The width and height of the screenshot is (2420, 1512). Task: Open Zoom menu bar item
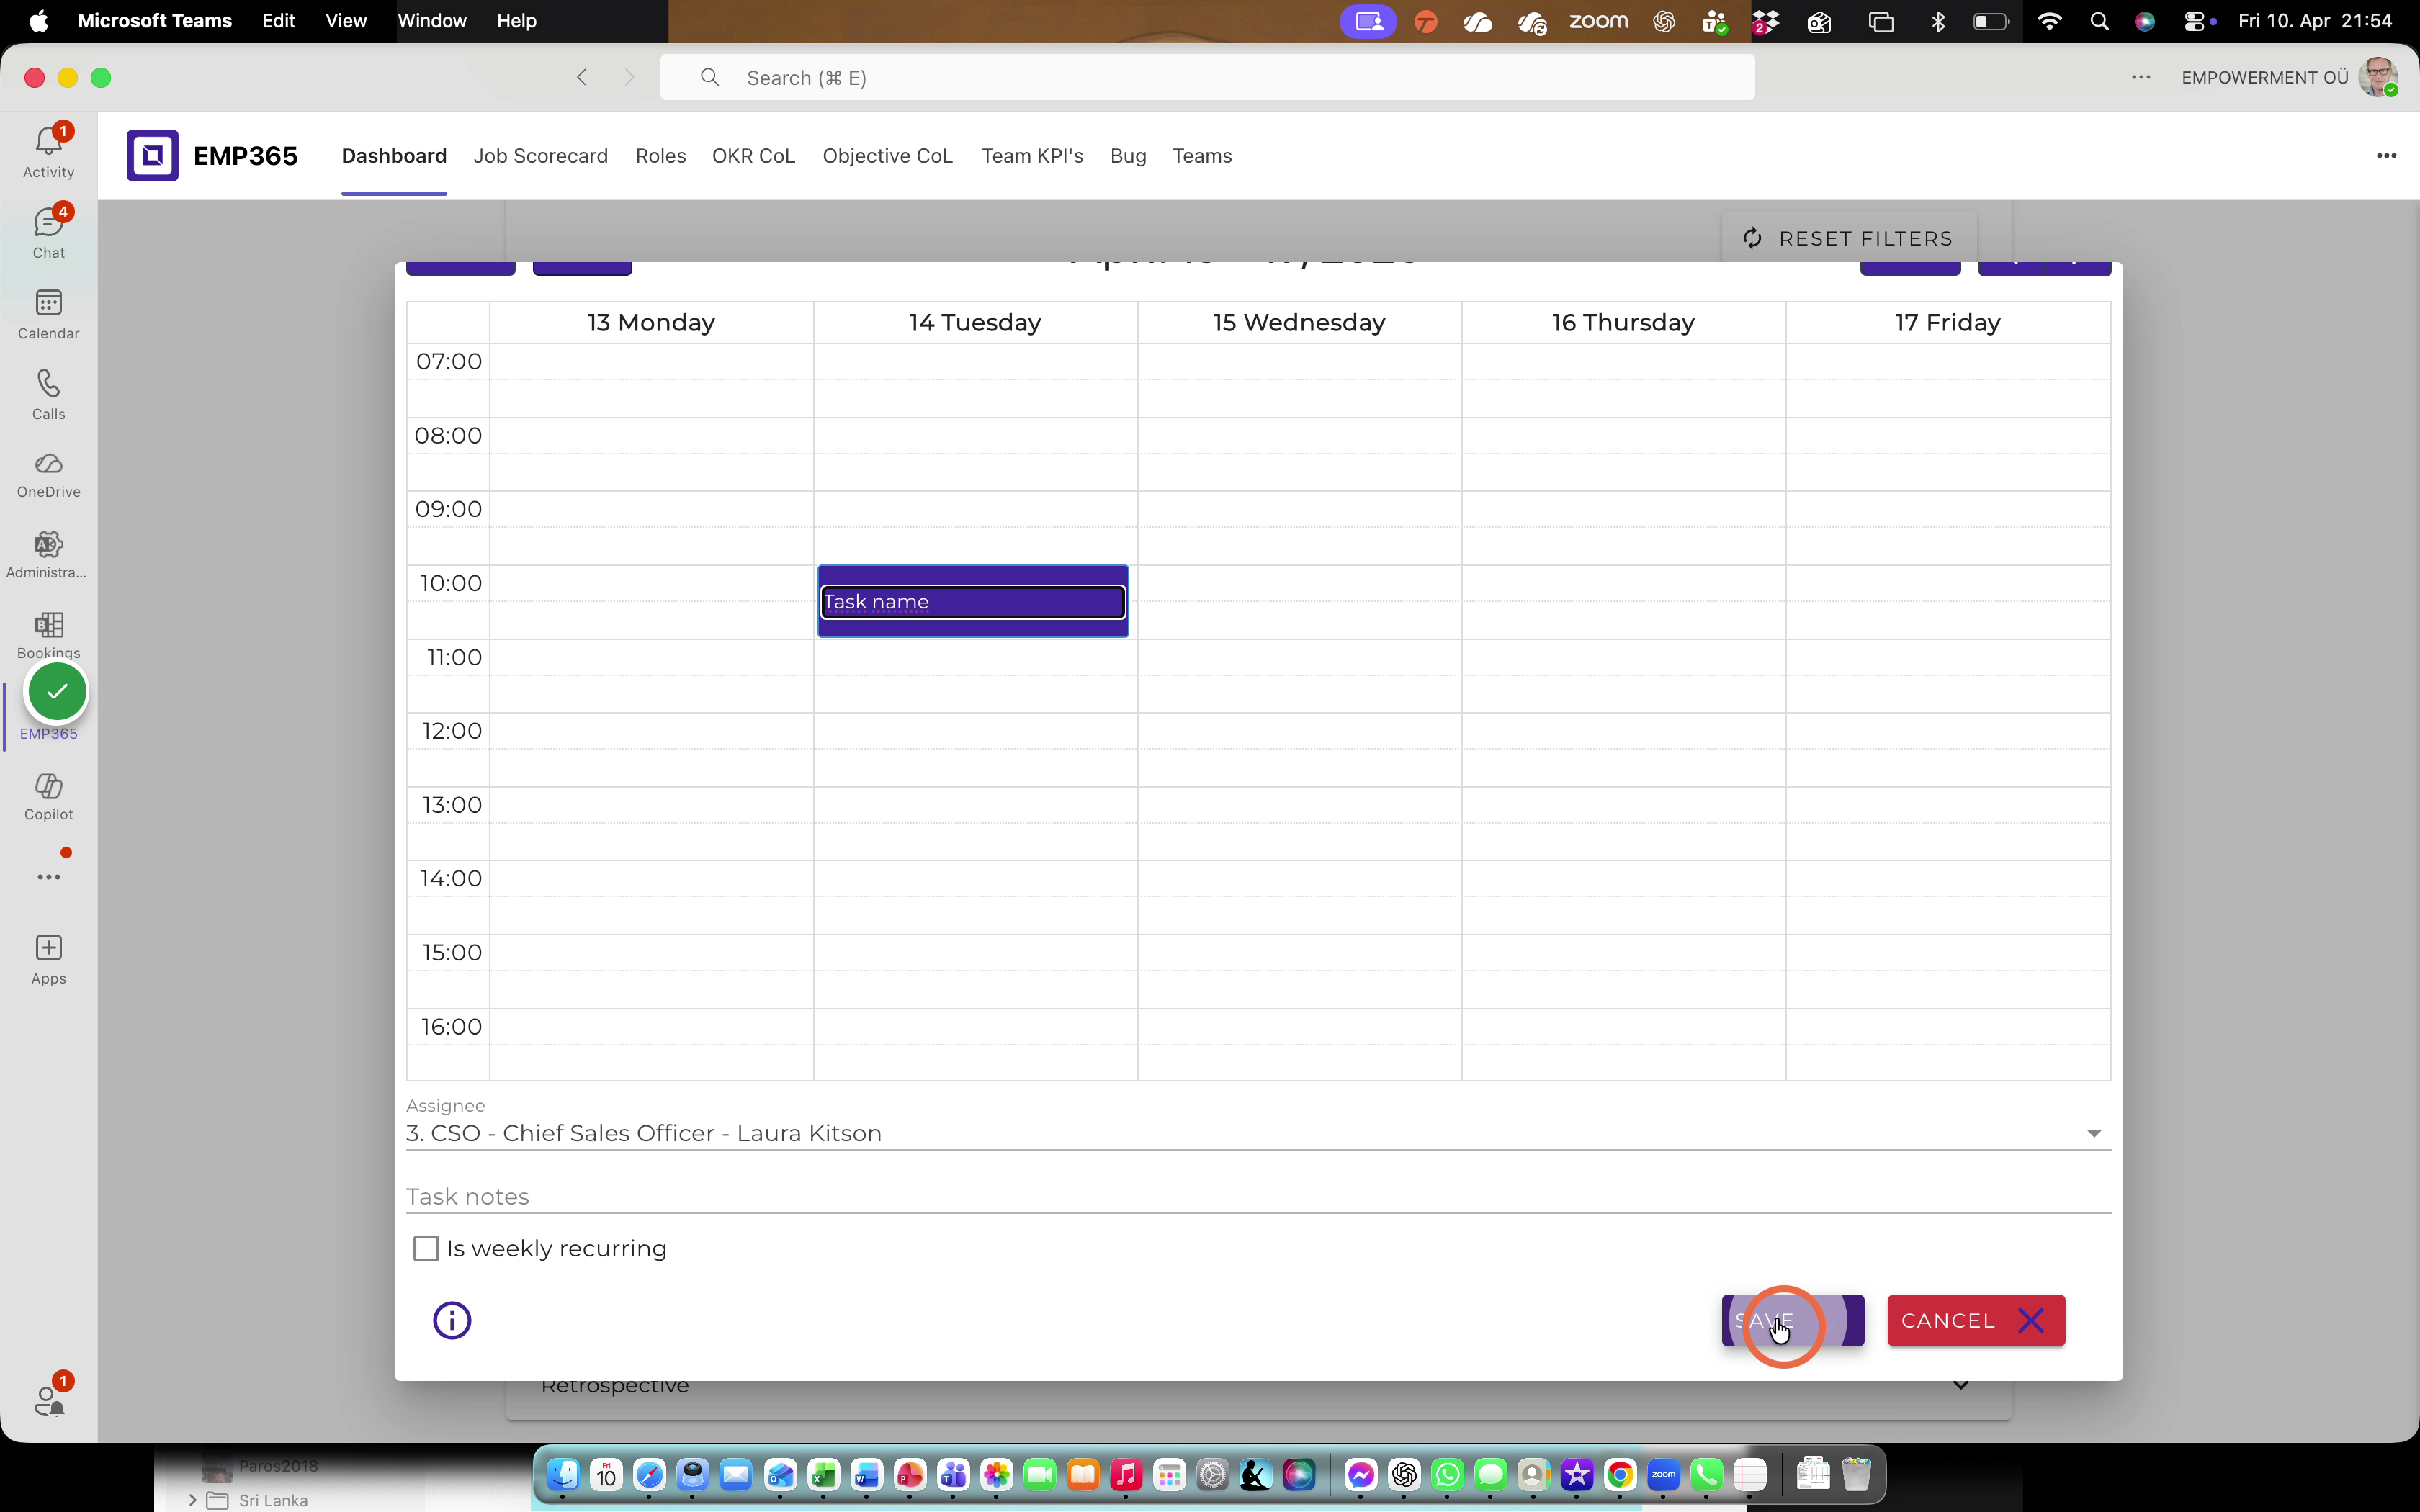(1598, 21)
